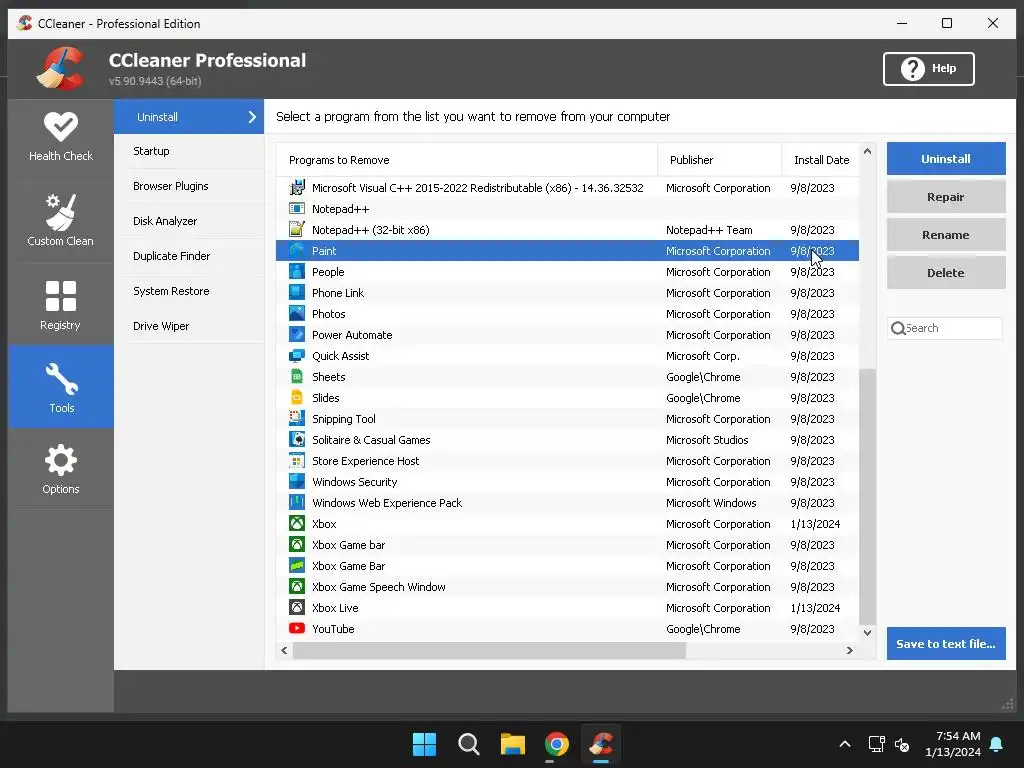Click the Xbox Game Speech Window icon

click(296, 587)
